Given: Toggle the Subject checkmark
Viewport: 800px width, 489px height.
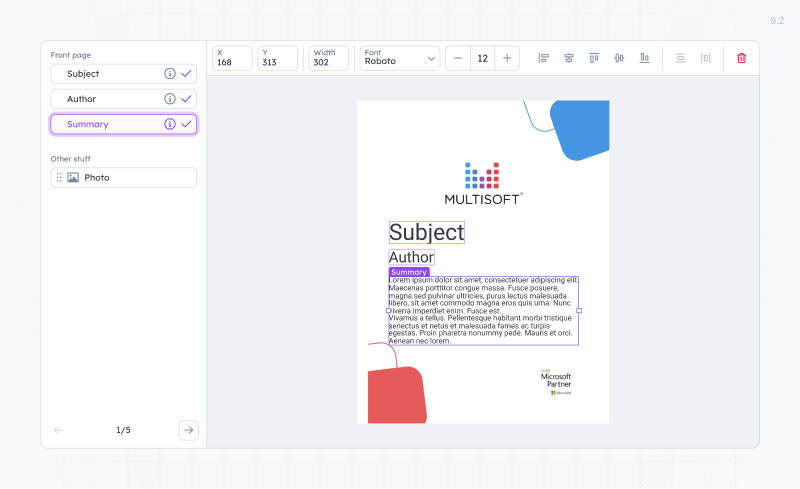Looking at the screenshot, I should [x=186, y=74].
